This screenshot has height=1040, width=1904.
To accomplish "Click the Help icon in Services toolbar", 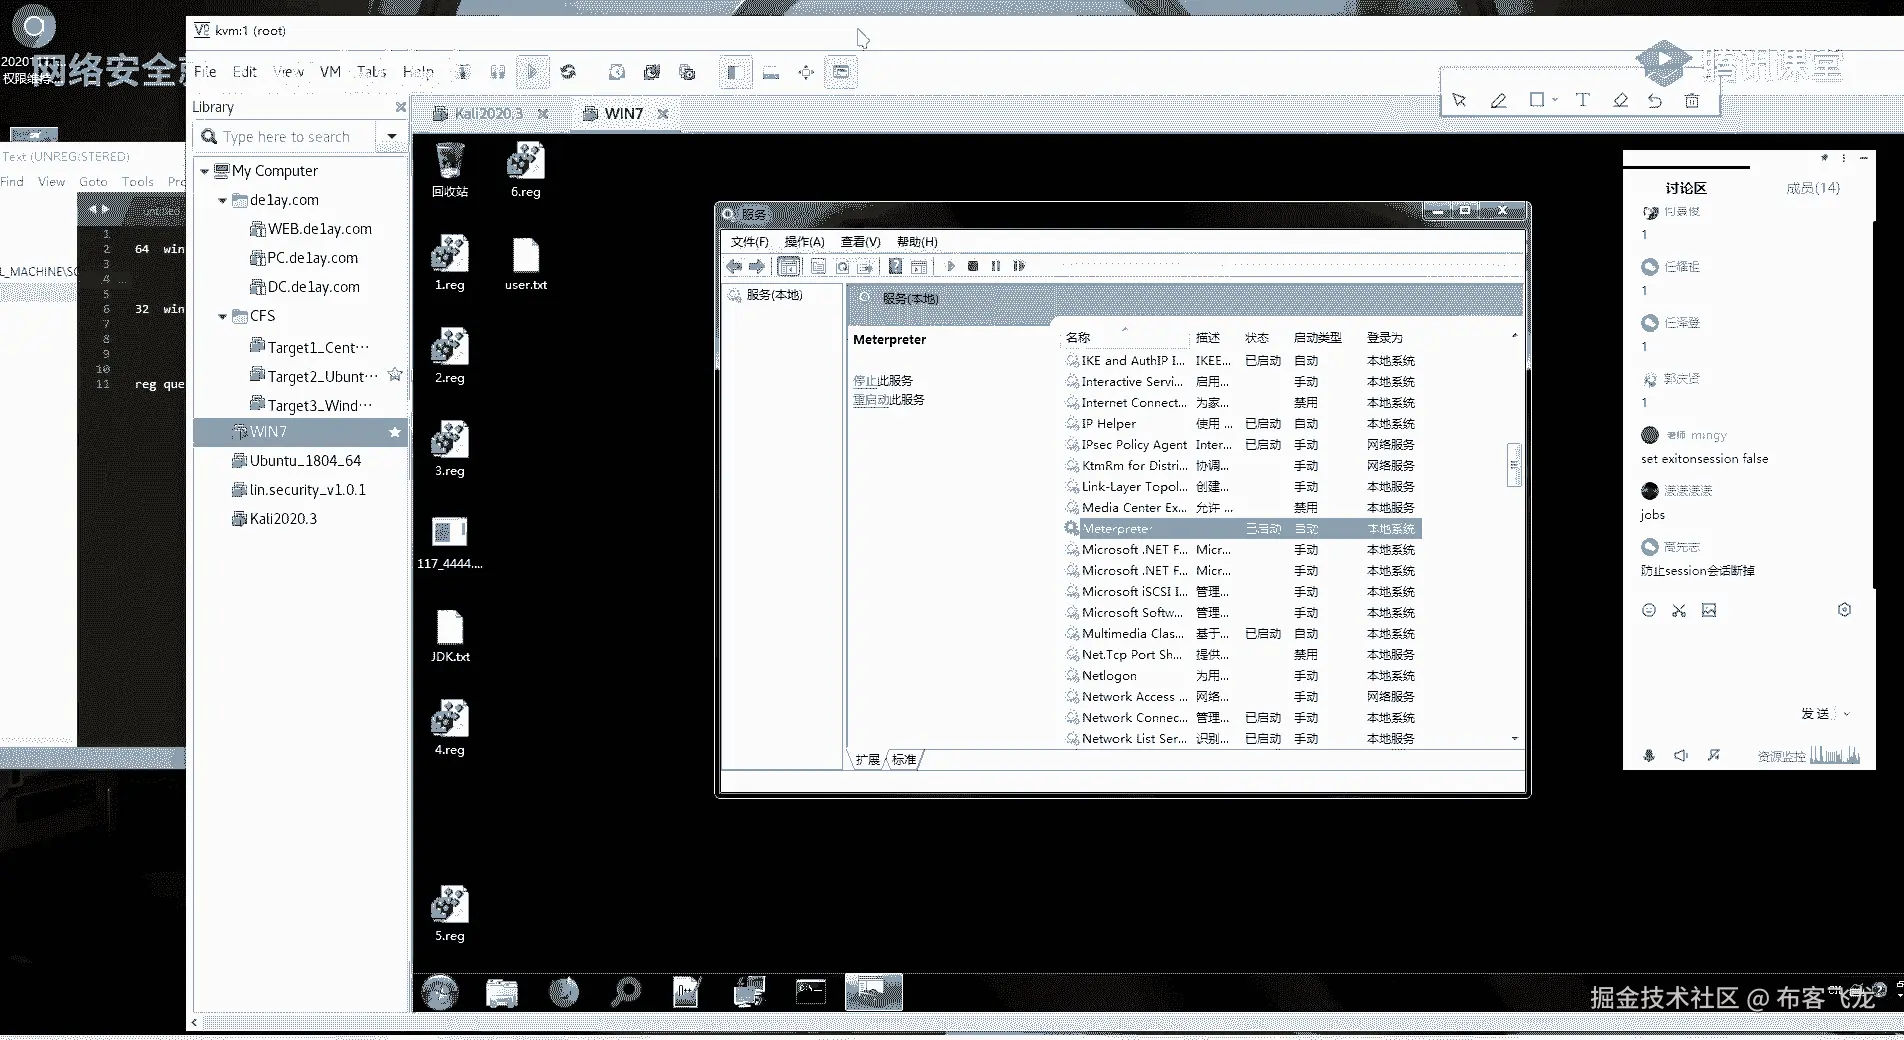I will click(895, 266).
